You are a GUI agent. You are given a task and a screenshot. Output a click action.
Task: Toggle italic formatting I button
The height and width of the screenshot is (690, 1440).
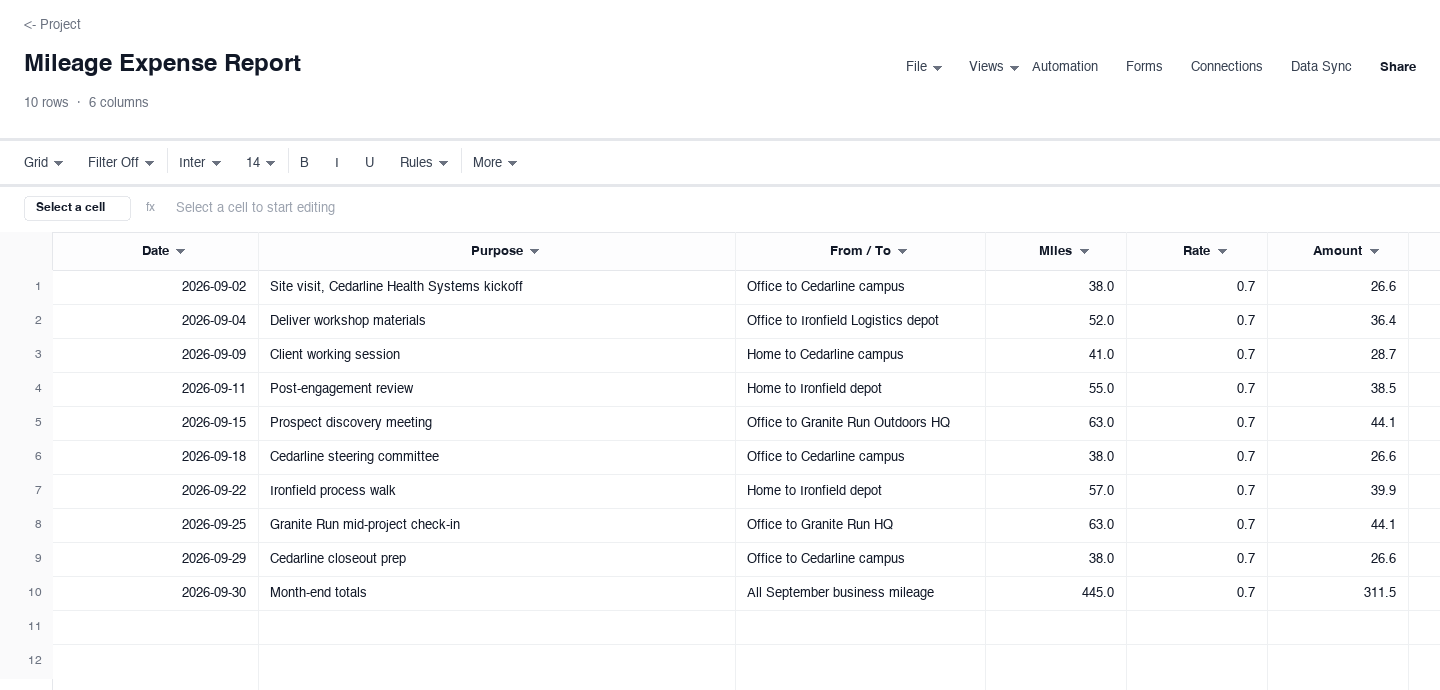[x=337, y=163]
